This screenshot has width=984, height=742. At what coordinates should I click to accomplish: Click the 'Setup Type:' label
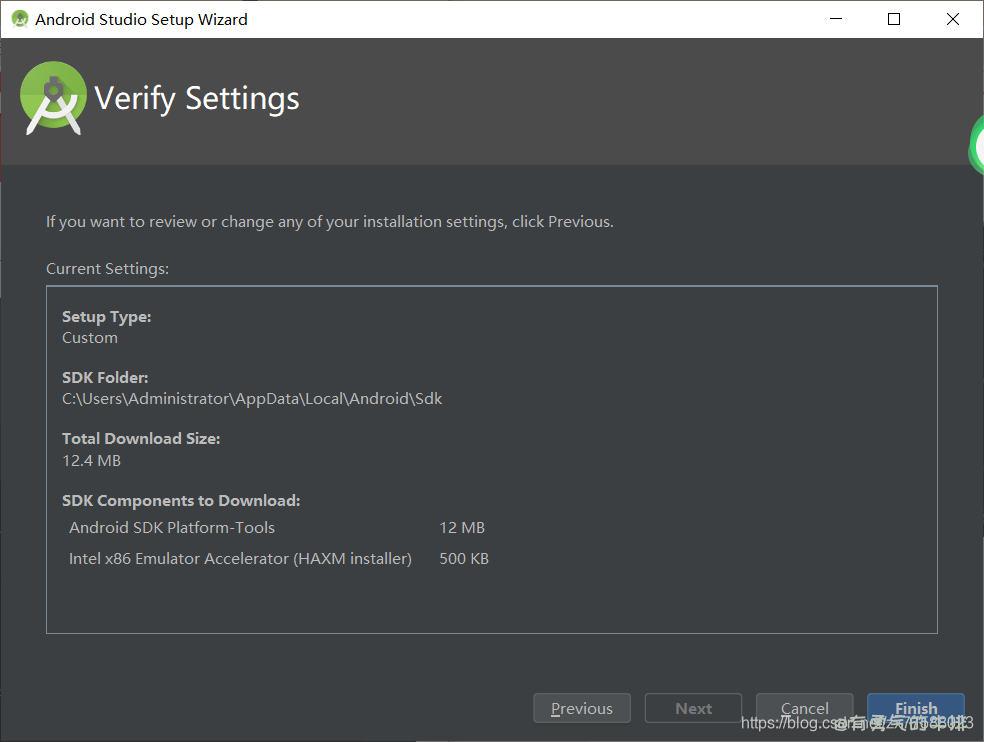click(x=107, y=317)
